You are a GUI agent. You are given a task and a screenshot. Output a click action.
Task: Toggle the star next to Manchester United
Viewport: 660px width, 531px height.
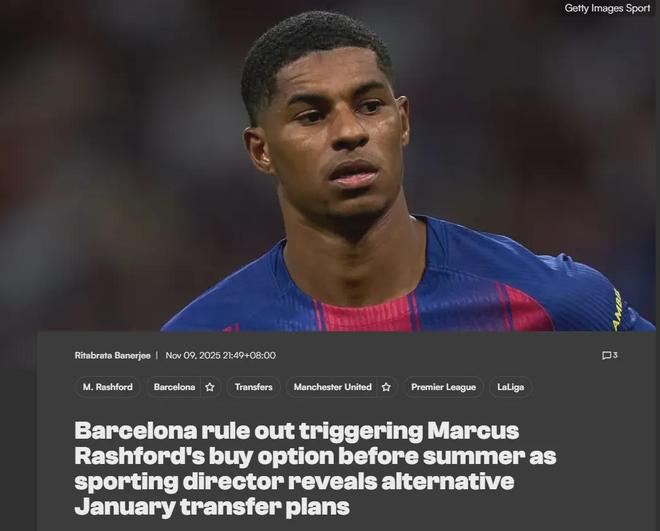coord(386,387)
